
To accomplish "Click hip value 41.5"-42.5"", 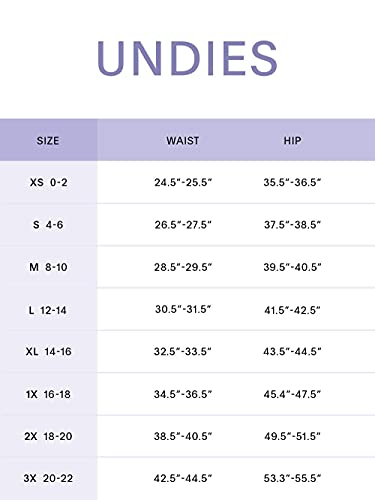I will pos(292,310).
